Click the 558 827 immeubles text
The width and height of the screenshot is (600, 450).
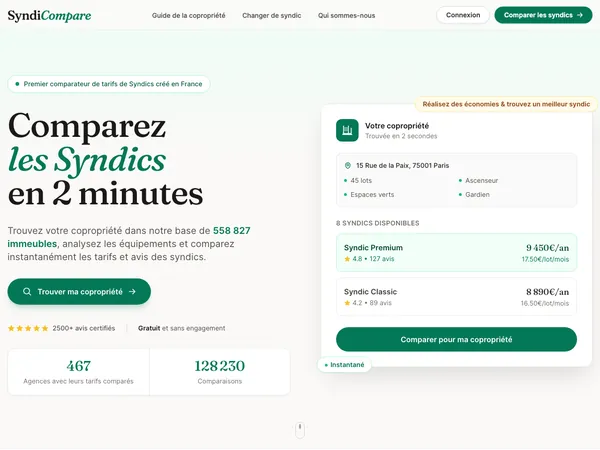129,237
